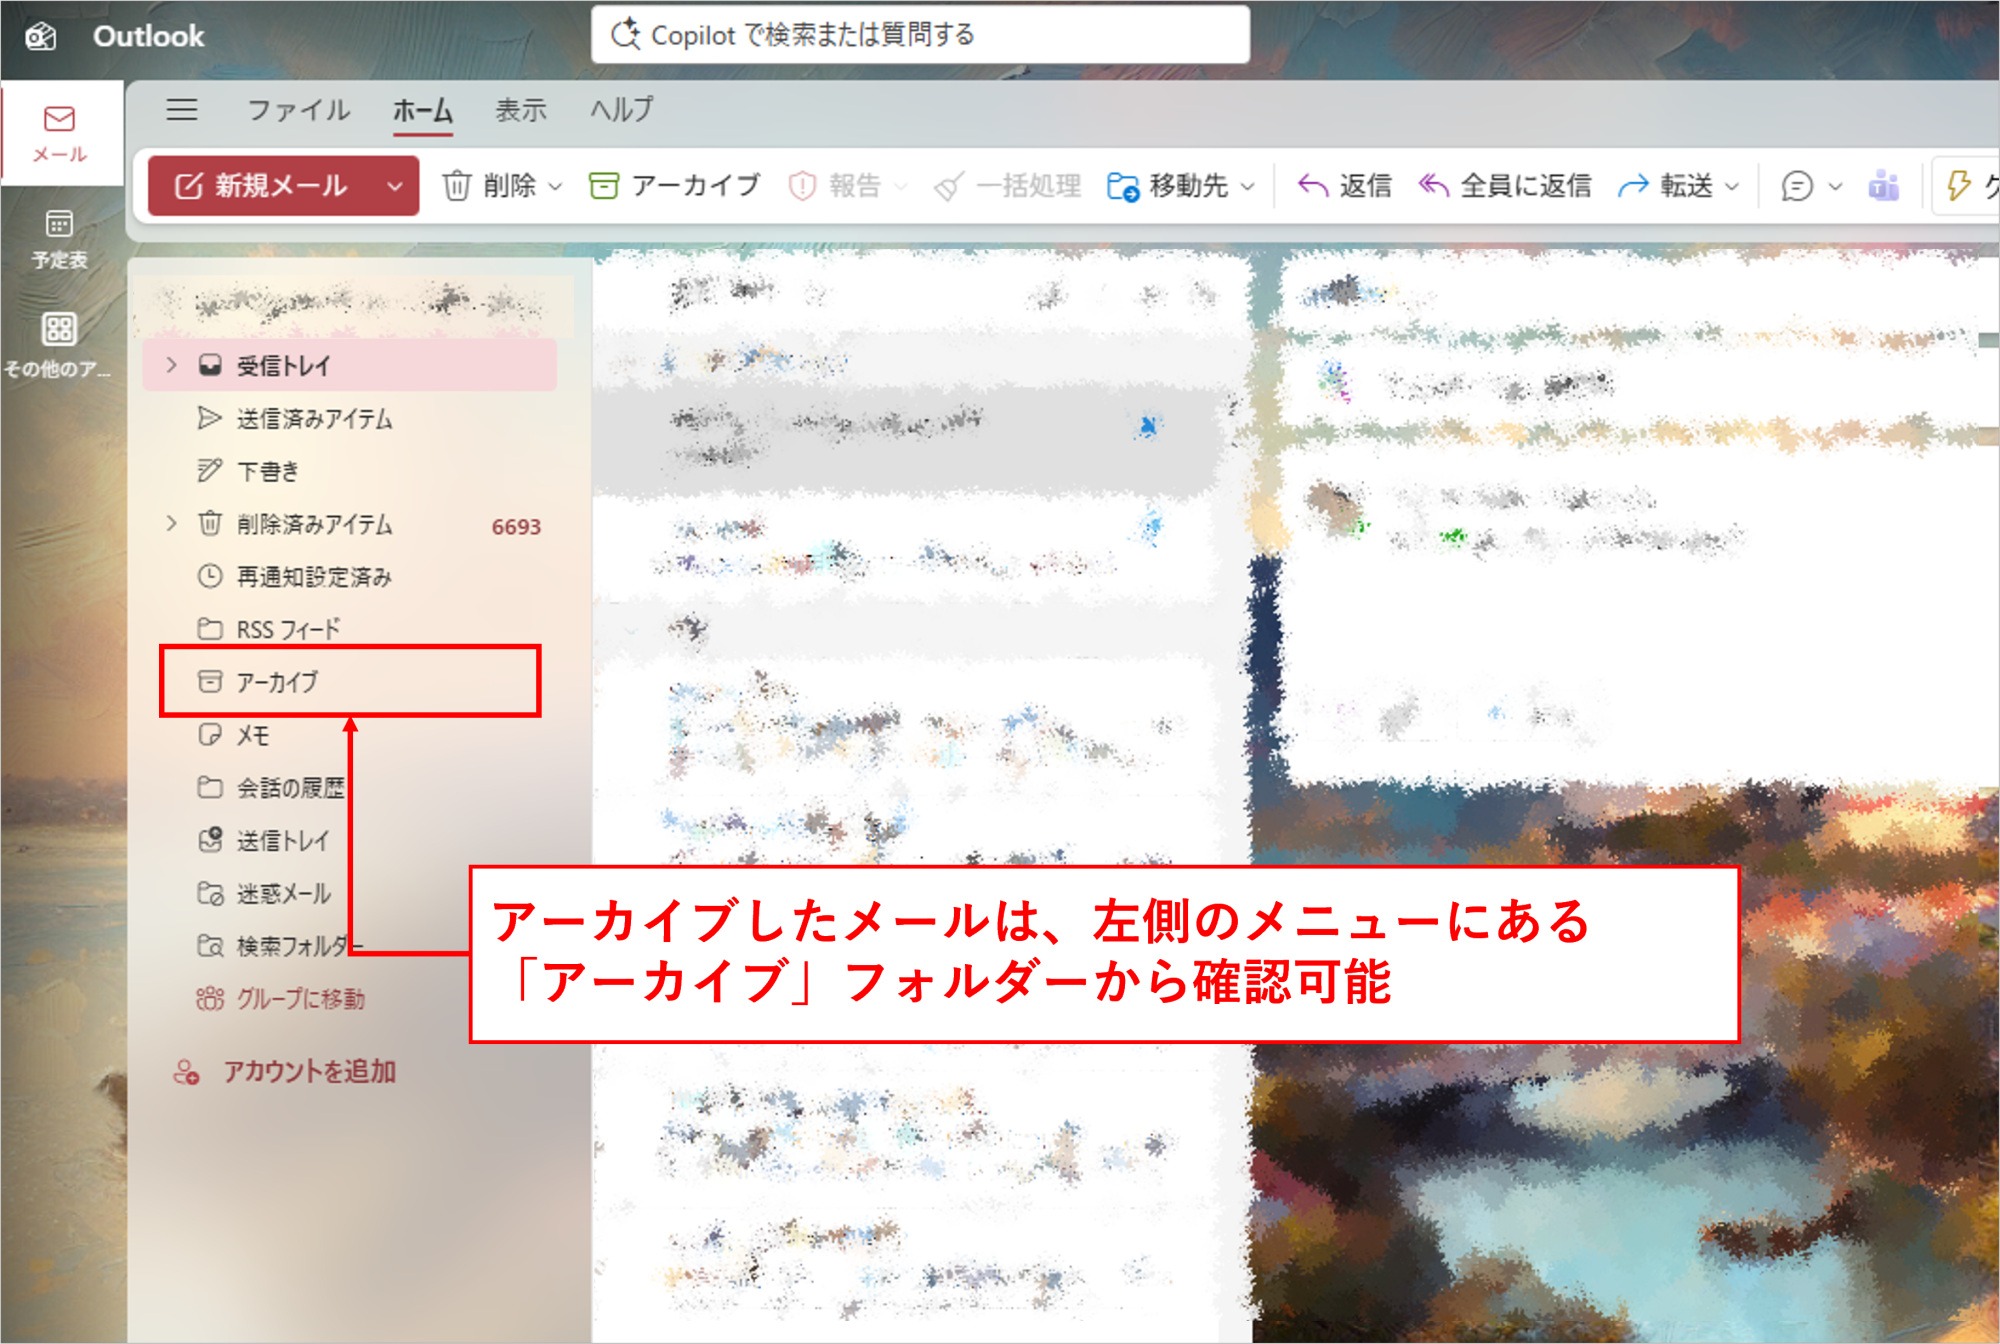
Task: Click the Outlook logo in the top-left corner
Action: (40, 35)
